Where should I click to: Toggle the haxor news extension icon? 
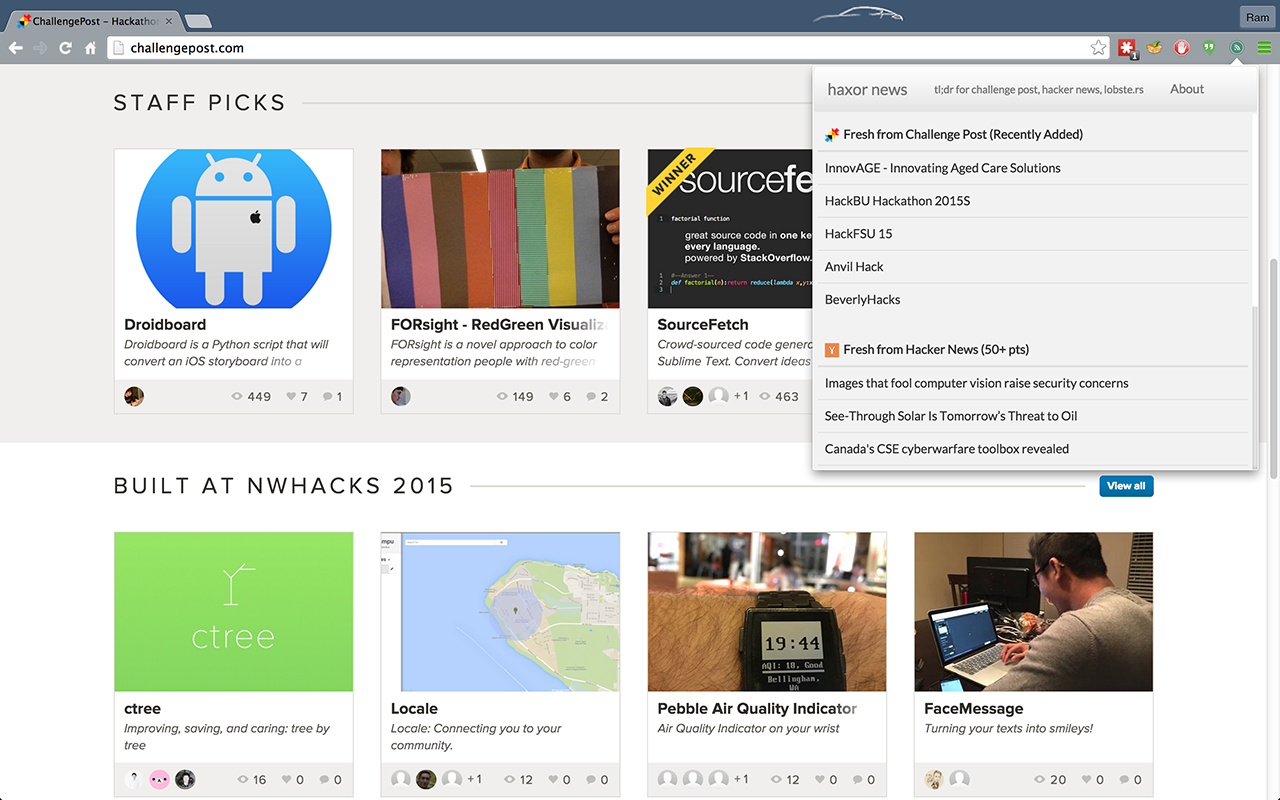(x=1237, y=48)
